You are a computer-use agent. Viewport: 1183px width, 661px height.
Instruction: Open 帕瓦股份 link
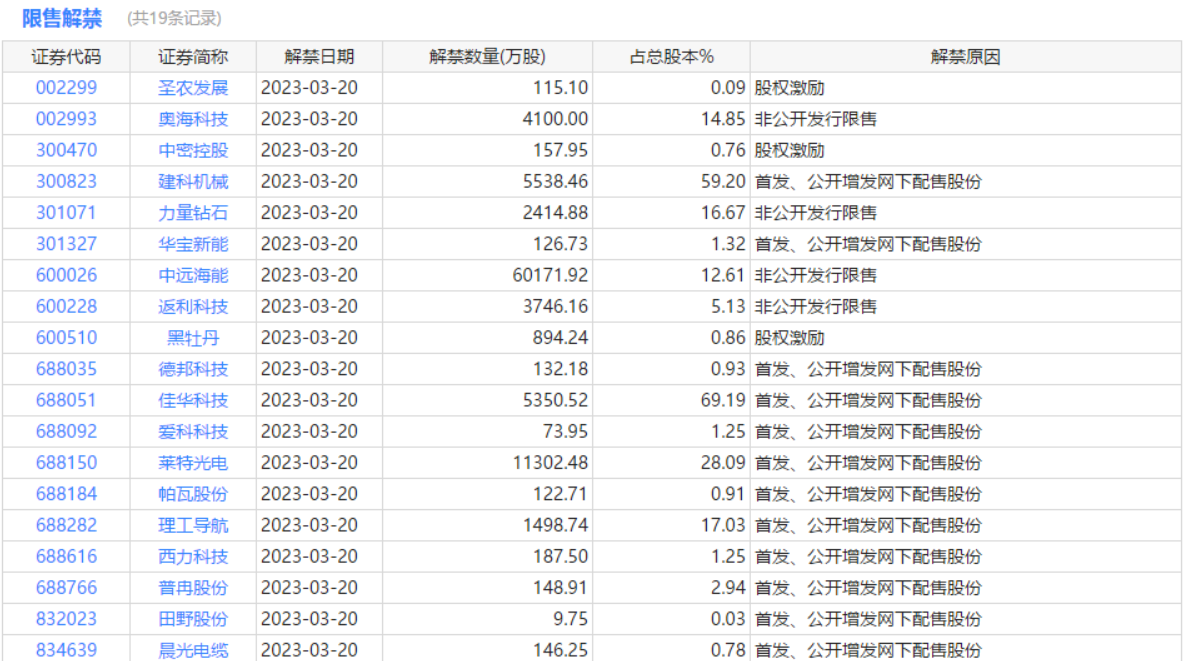click(x=193, y=494)
